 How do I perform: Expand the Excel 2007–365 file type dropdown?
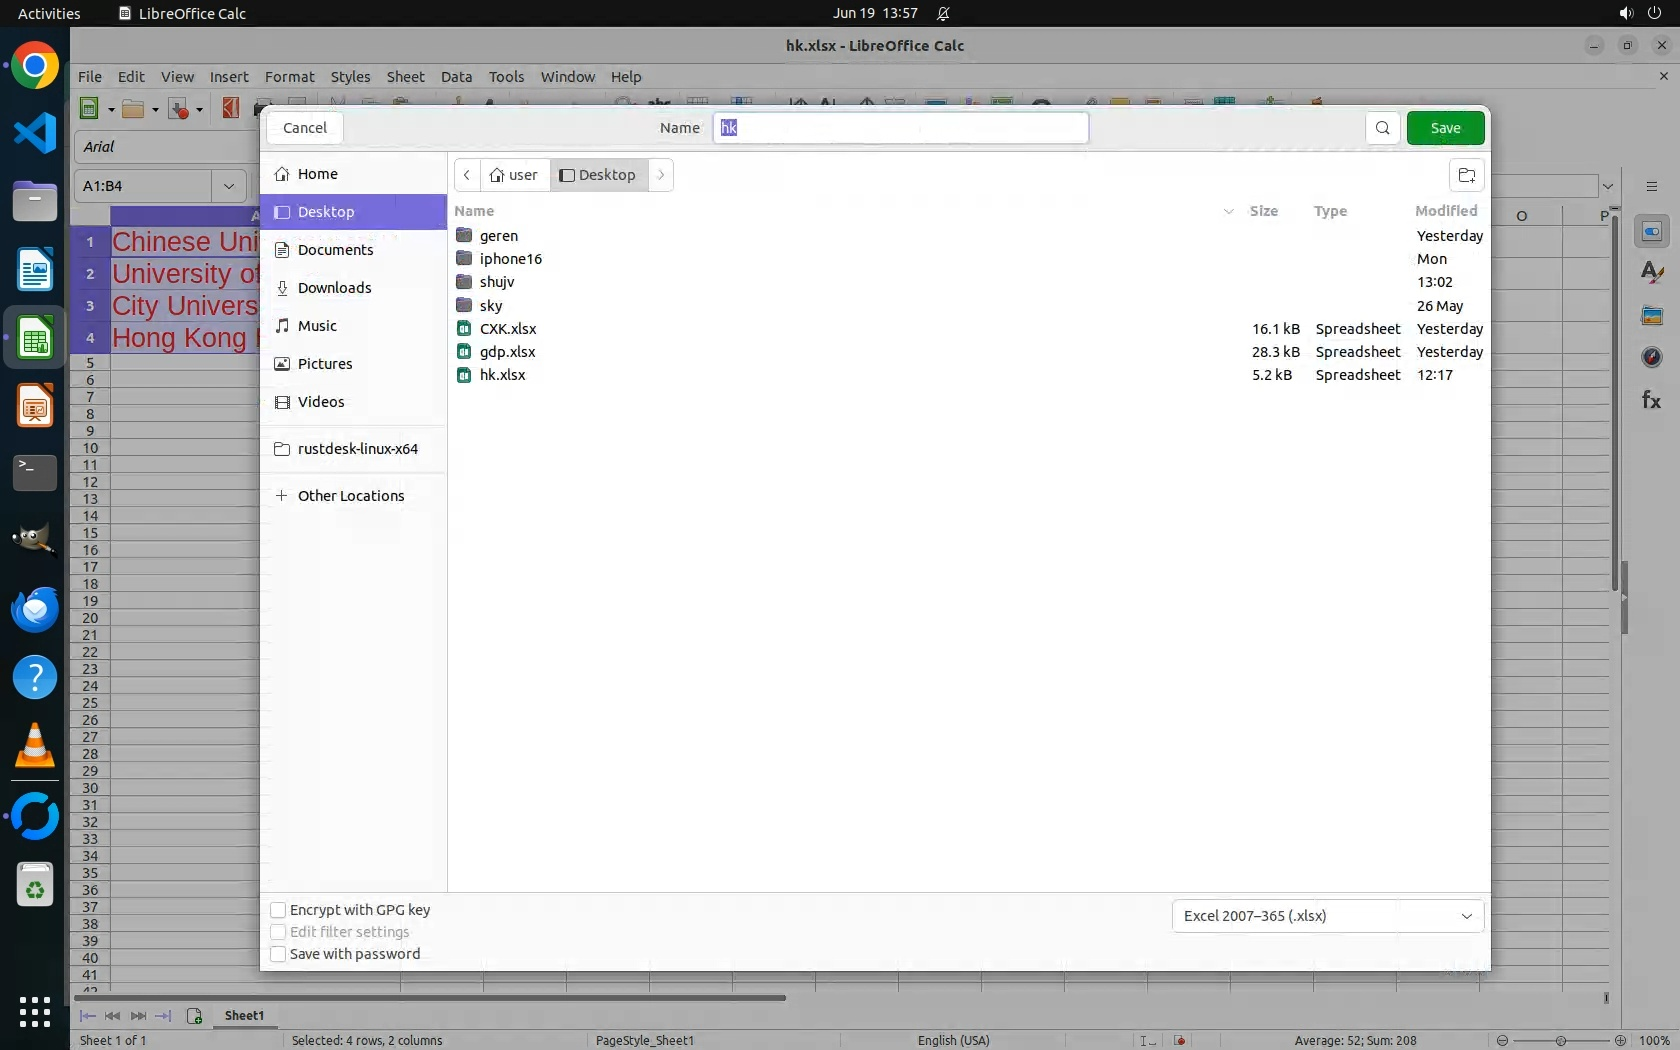pos(1327,916)
